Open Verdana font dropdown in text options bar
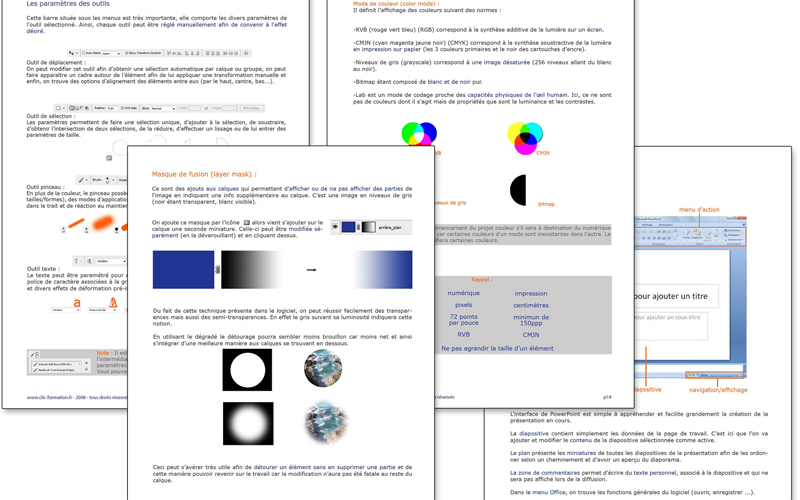The width and height of the screenshot is (800, 500). (x=111, y=261)
